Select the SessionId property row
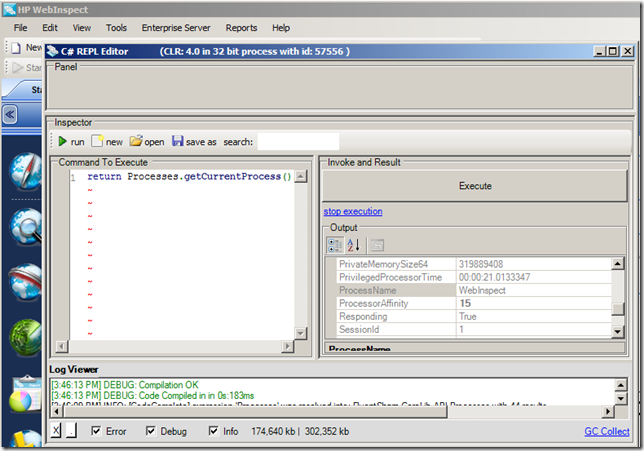Image resolution: width=644 pixels, height=451 pixels. point(474,330)
